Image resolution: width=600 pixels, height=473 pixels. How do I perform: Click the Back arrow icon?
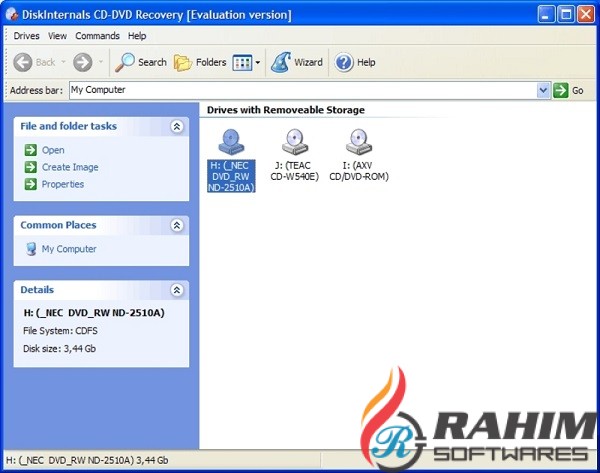pyautogui.click(x=23, y=62)
